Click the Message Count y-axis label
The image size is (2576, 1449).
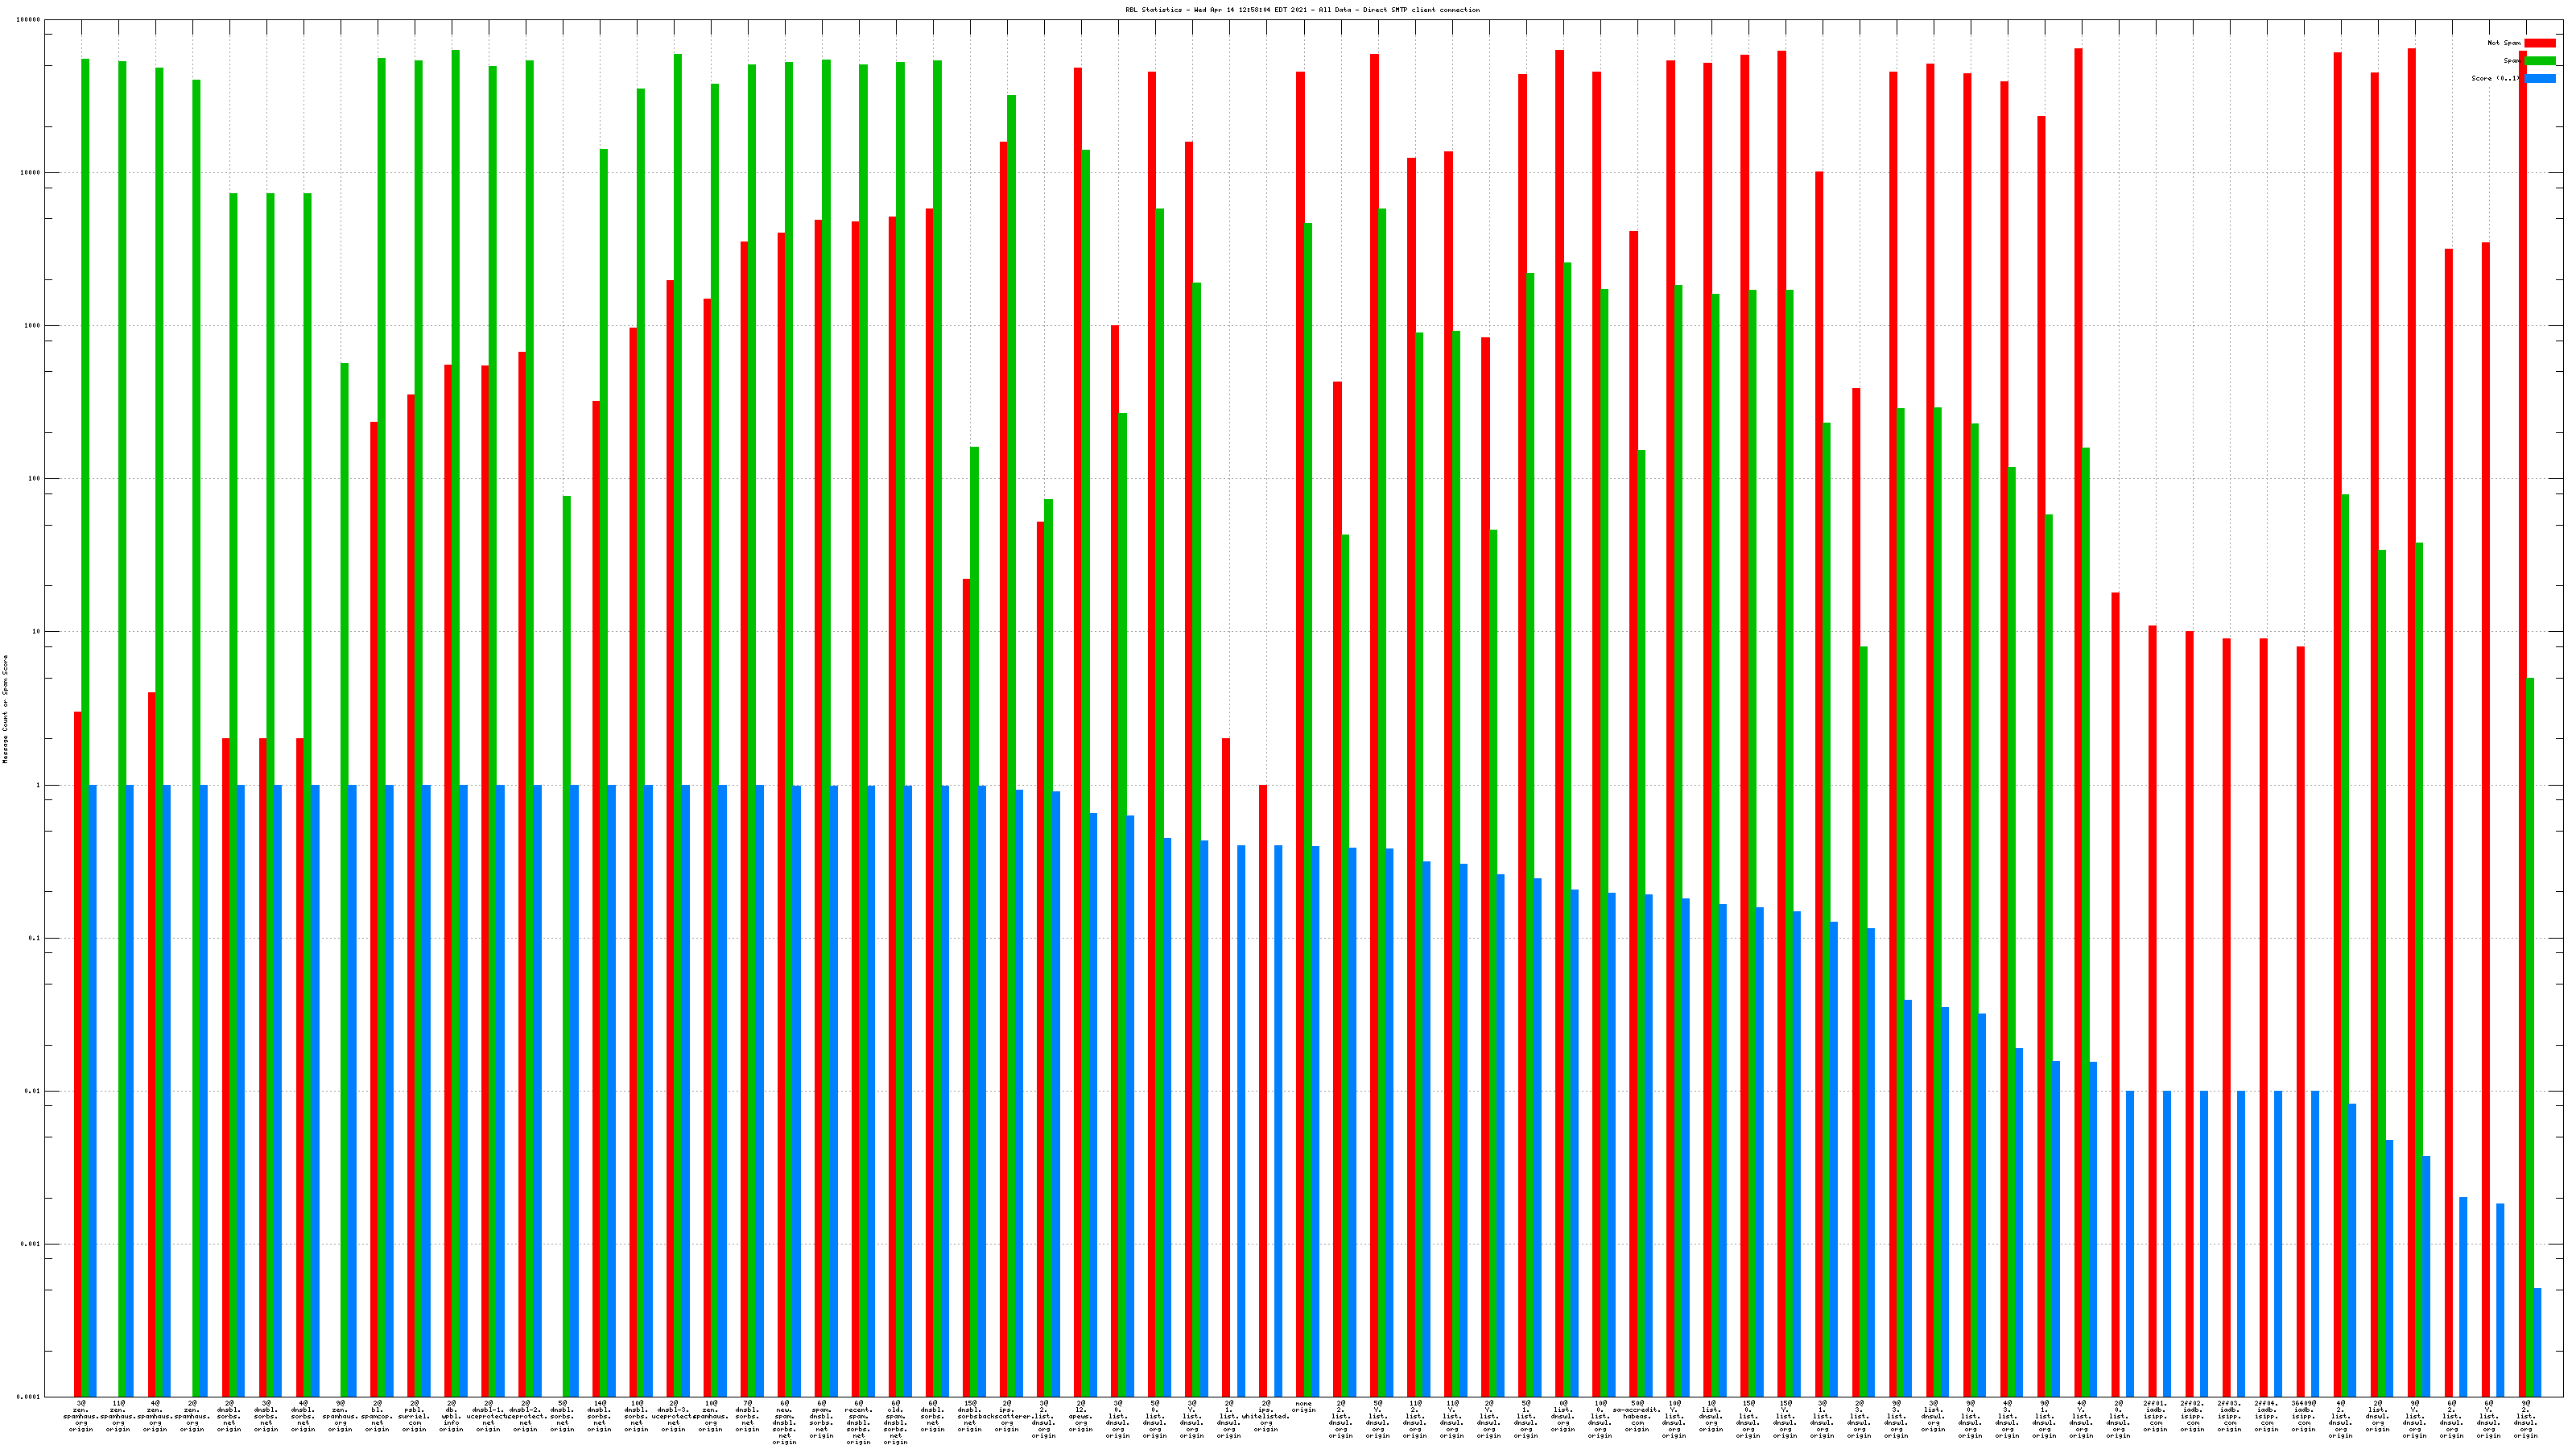pos(5,709)
